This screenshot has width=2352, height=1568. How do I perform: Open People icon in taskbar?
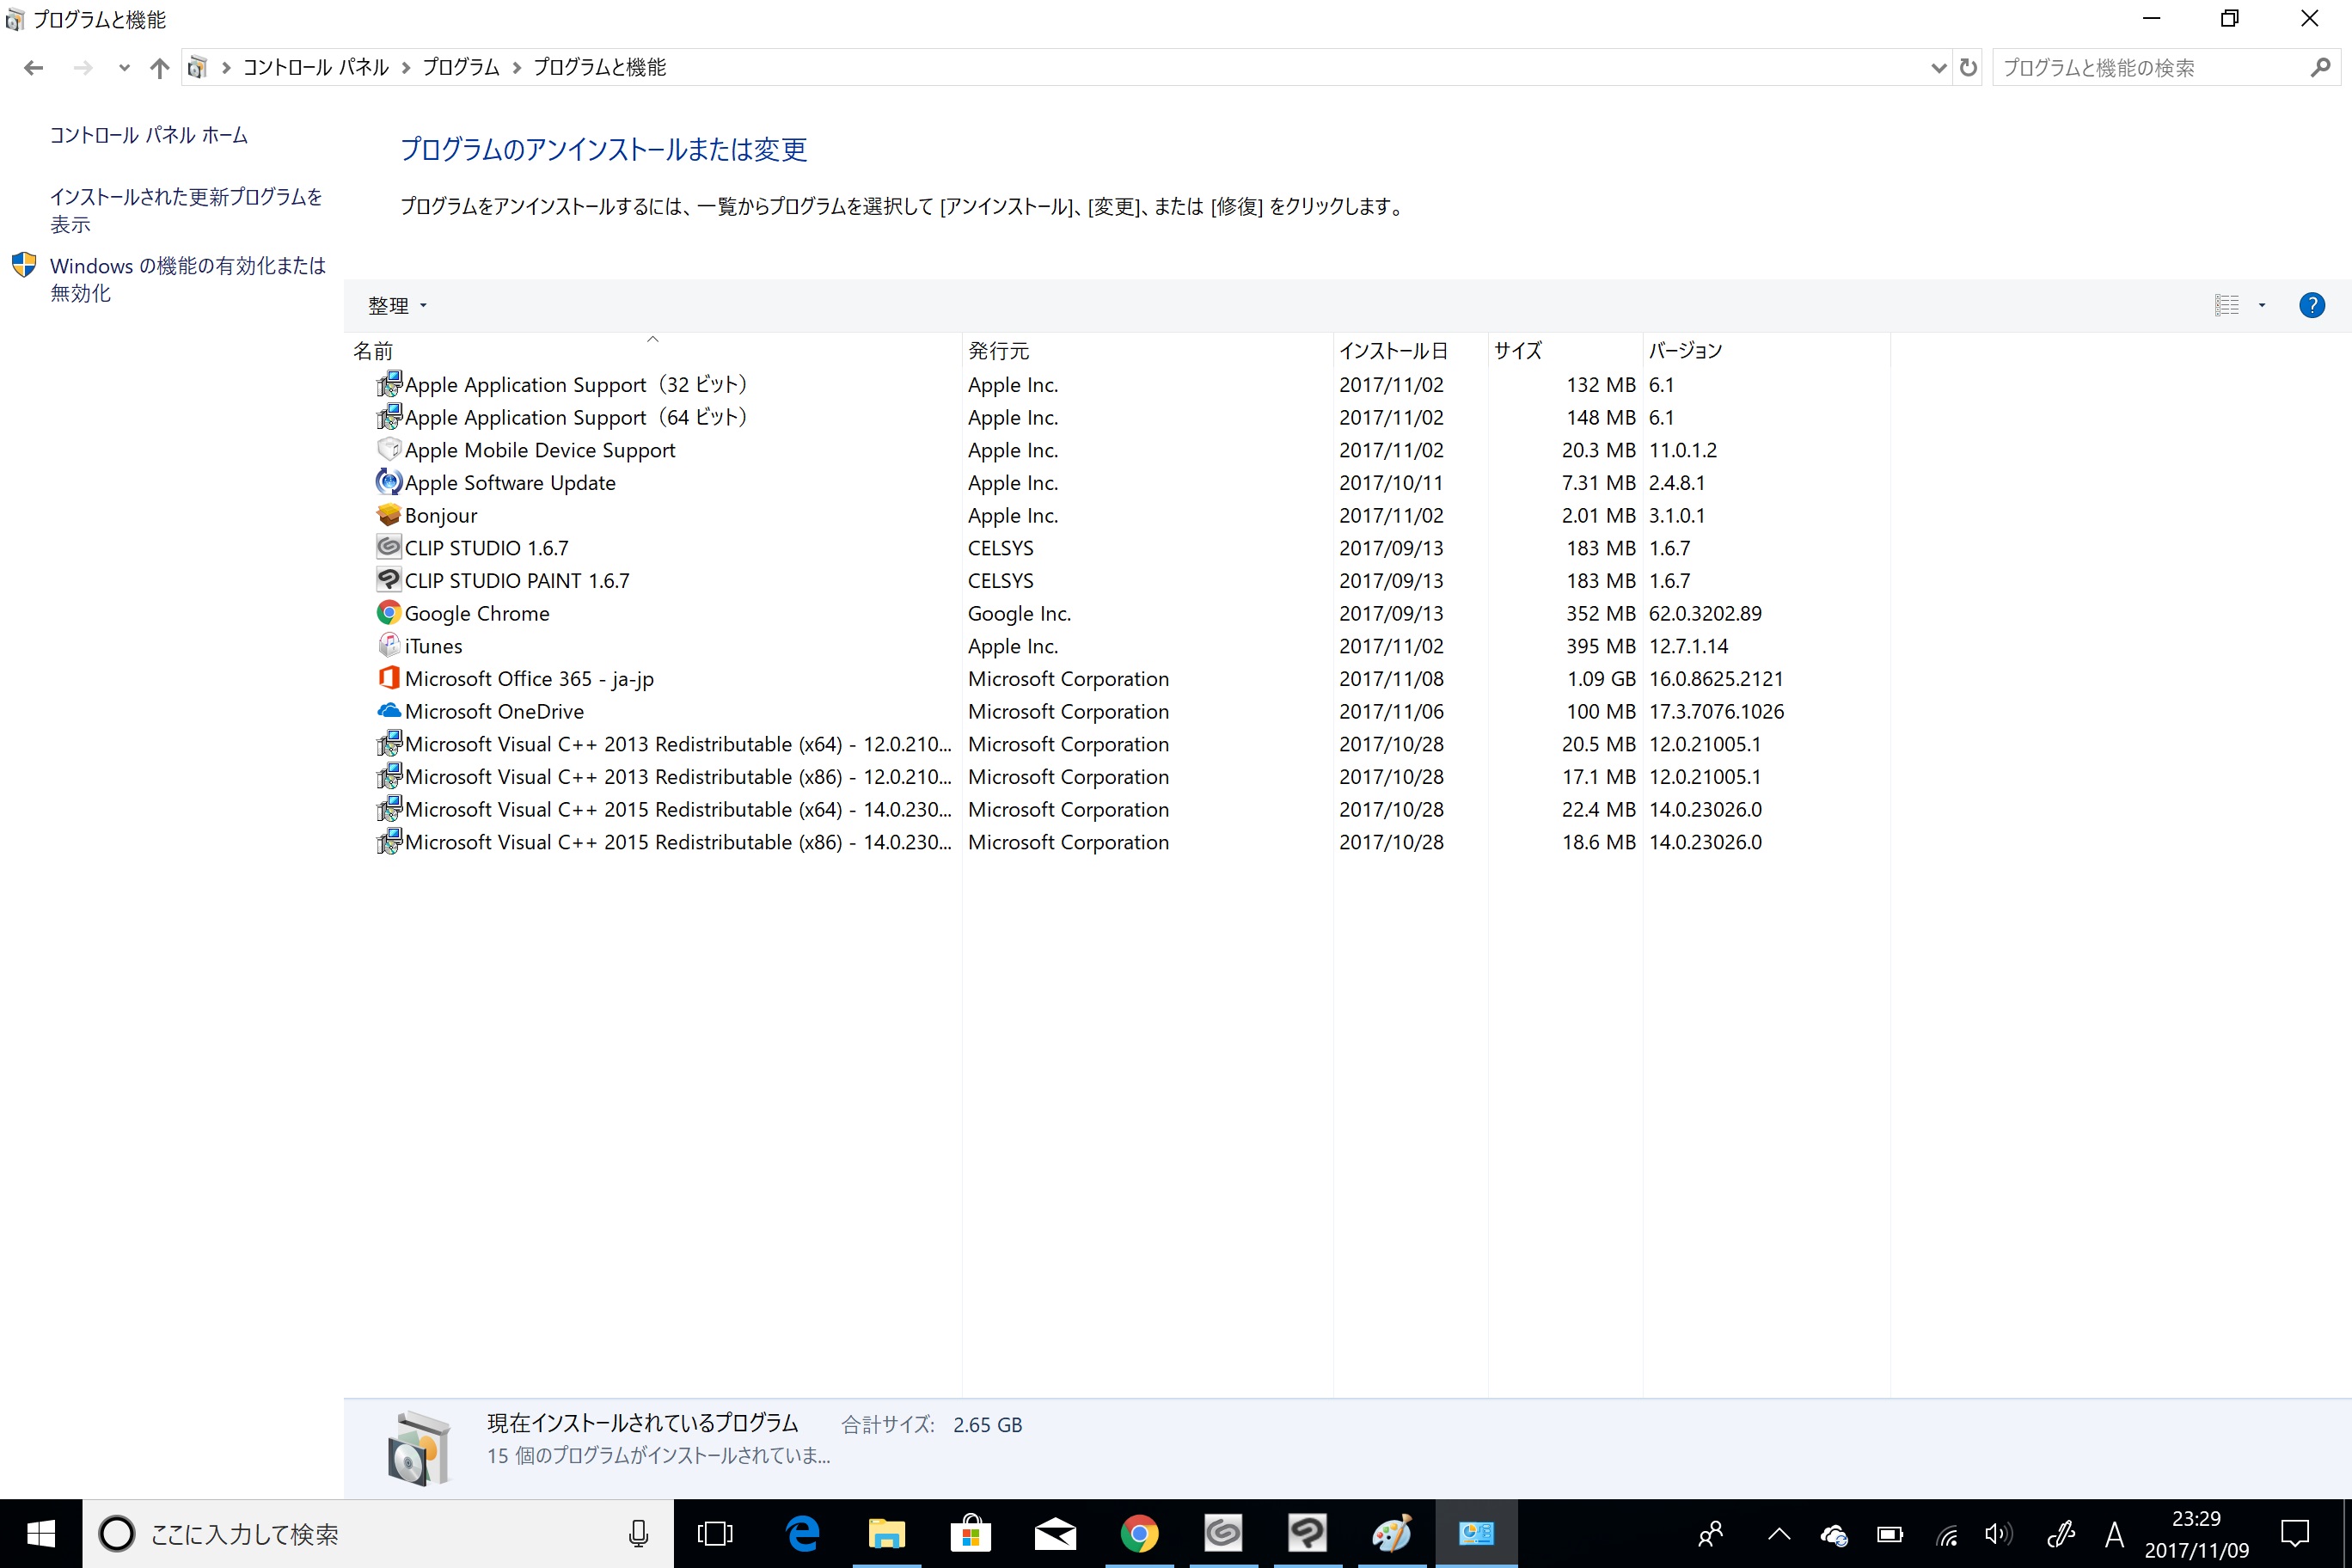click(1711, 1533)
